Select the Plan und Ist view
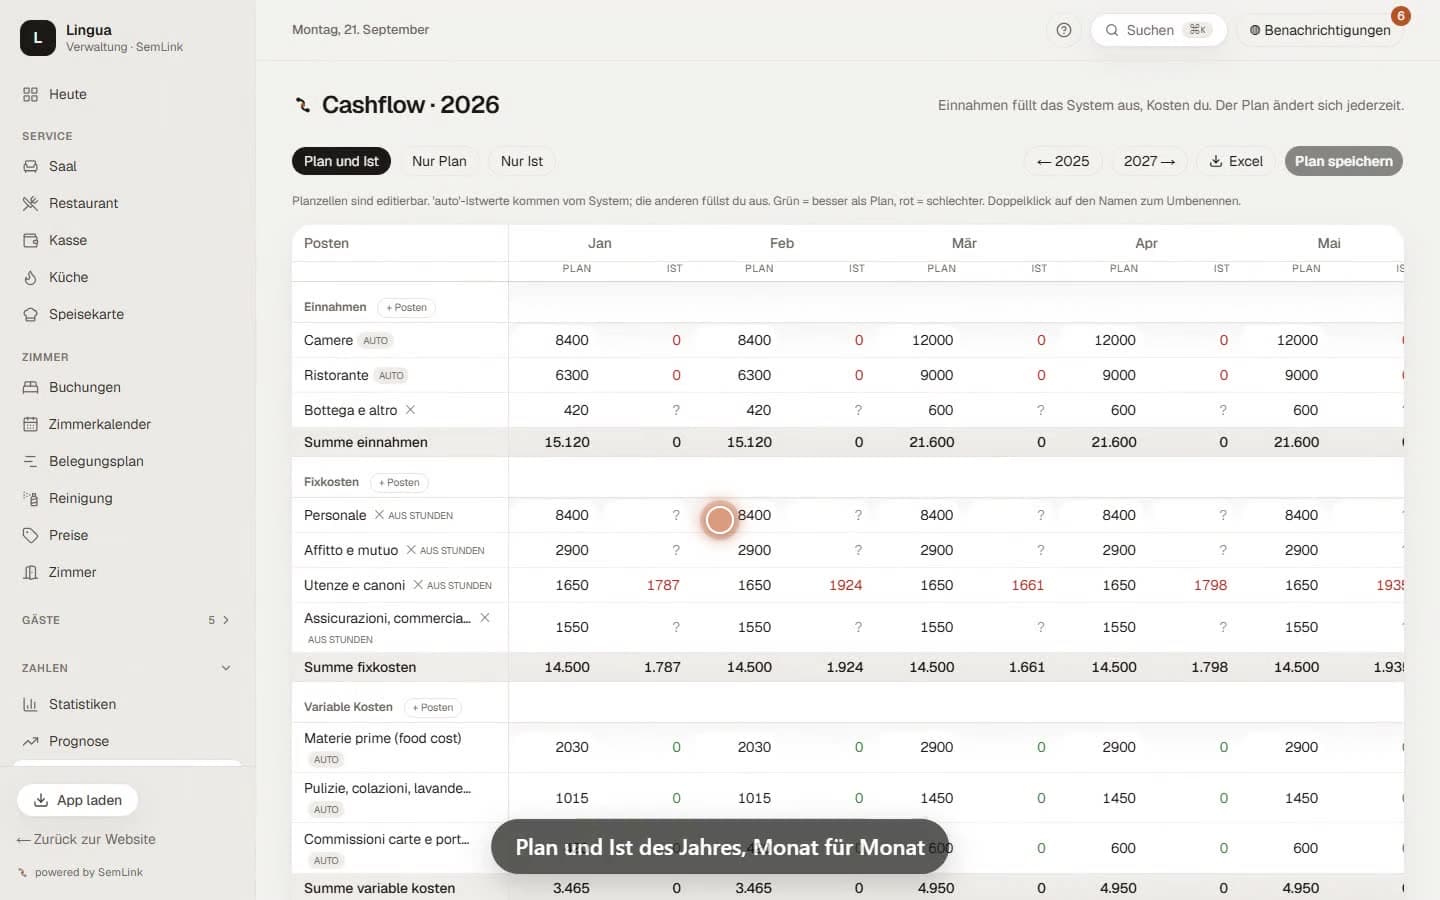This screenshot has height=900, width=1440. [x=341, y=161]
